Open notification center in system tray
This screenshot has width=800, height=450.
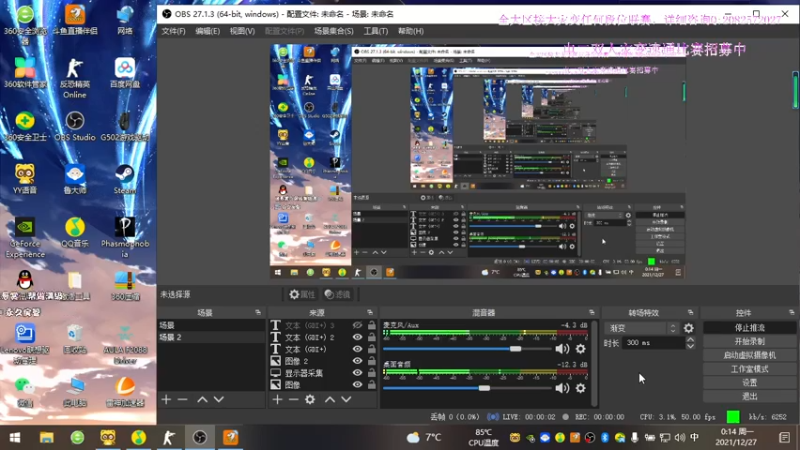click(x=785, y=437)
